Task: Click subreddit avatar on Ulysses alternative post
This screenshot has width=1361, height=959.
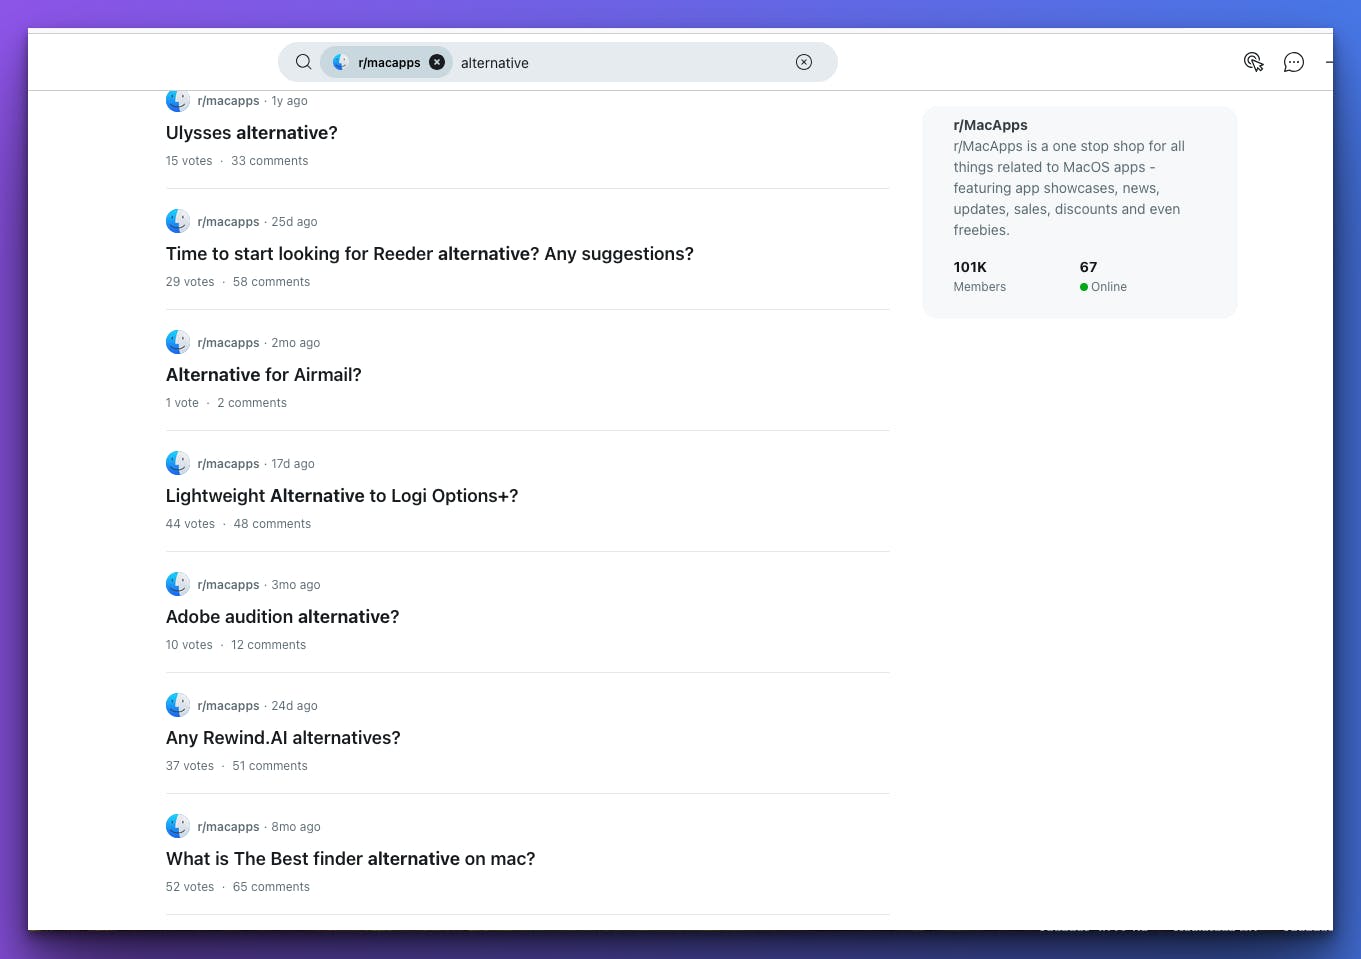Action: 178,101
